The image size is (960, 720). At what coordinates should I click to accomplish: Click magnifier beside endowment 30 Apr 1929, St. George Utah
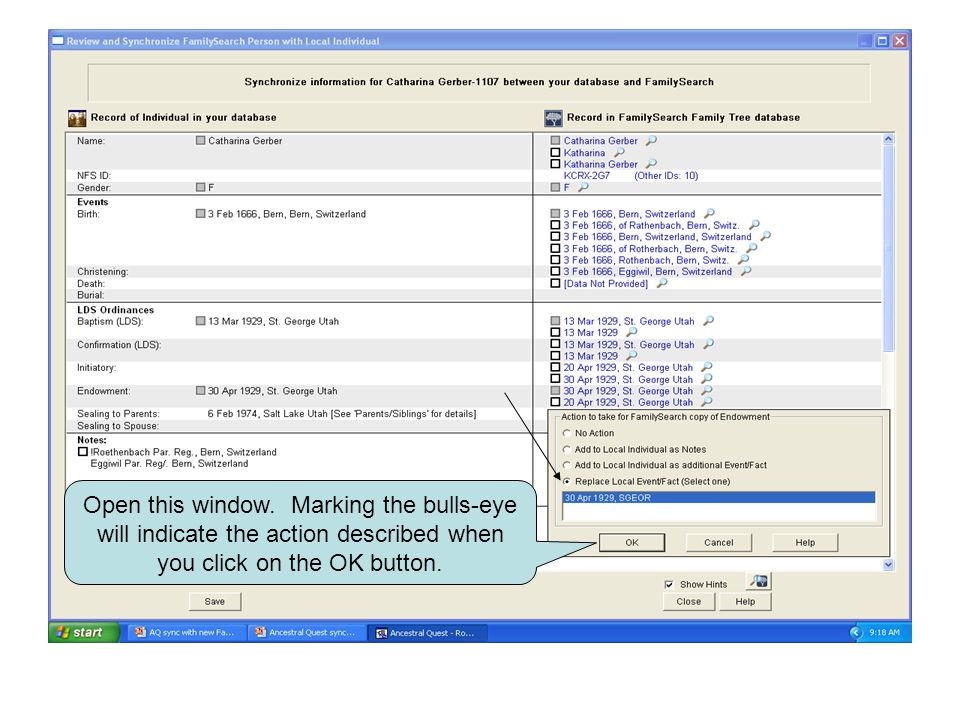tap(707, 390)
